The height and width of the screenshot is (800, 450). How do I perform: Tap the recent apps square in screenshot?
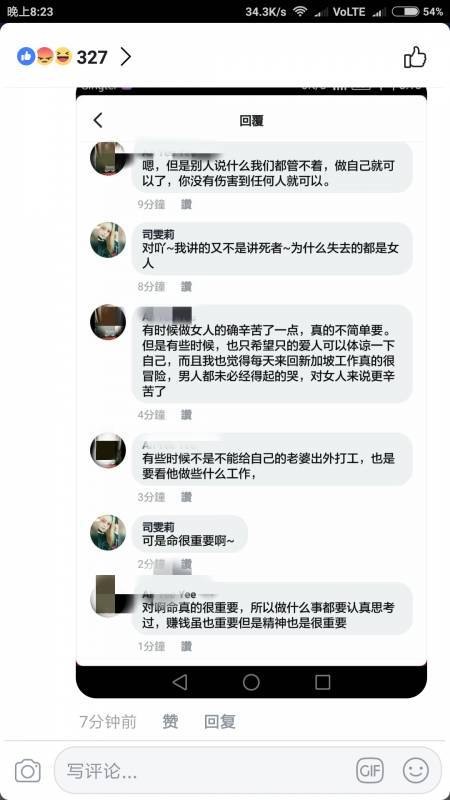pyautogui.click(x=322, y=682)
